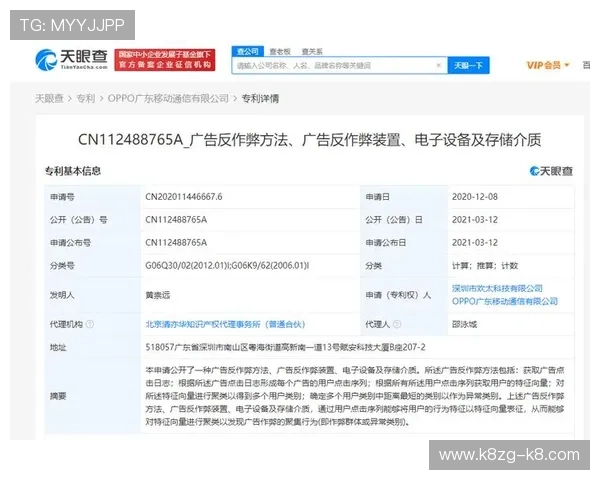The image size is (600, 480).
Task: Select the 查关系 search tab
Action: (312, 52)
